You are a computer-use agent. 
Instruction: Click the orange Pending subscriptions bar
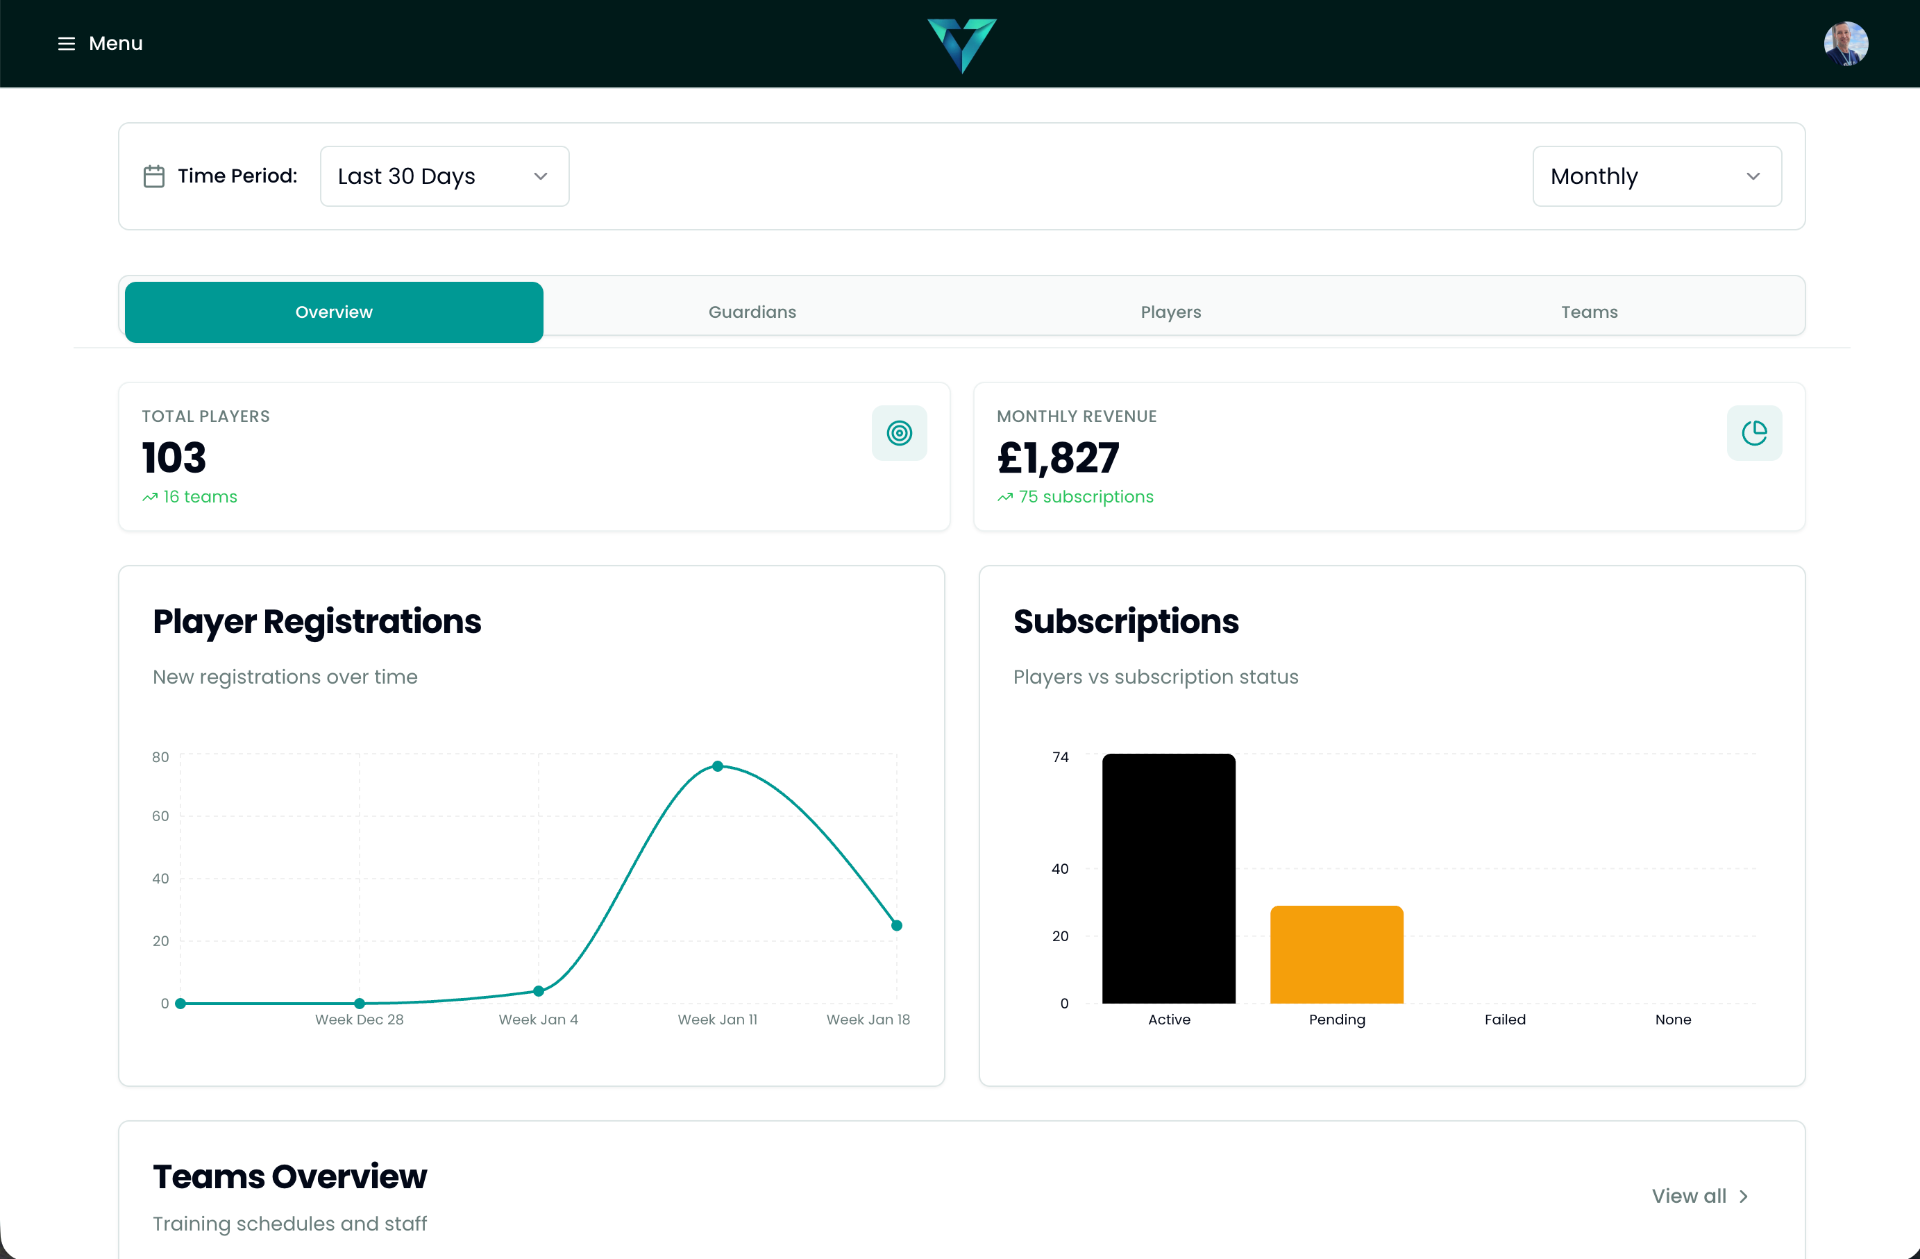tap(1336, 954)
